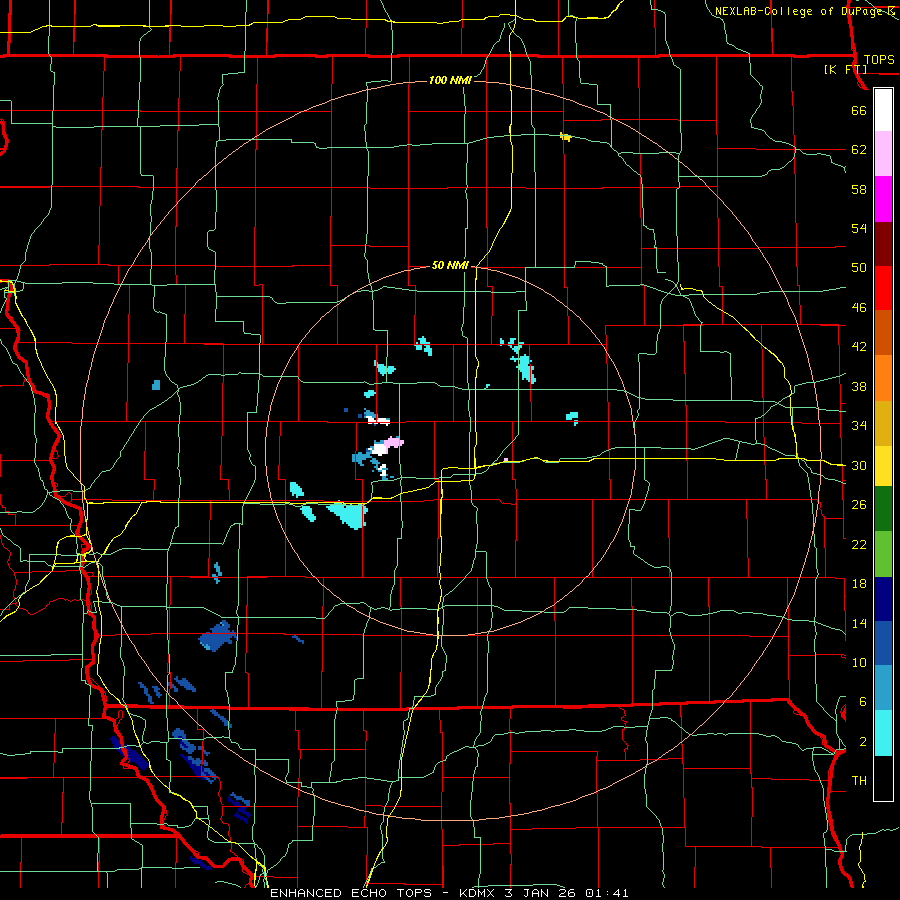This screenshot has width=900, height=900.
Task: Click the small yellow echo near the 100 NMI ring
Action: point(565,137)
